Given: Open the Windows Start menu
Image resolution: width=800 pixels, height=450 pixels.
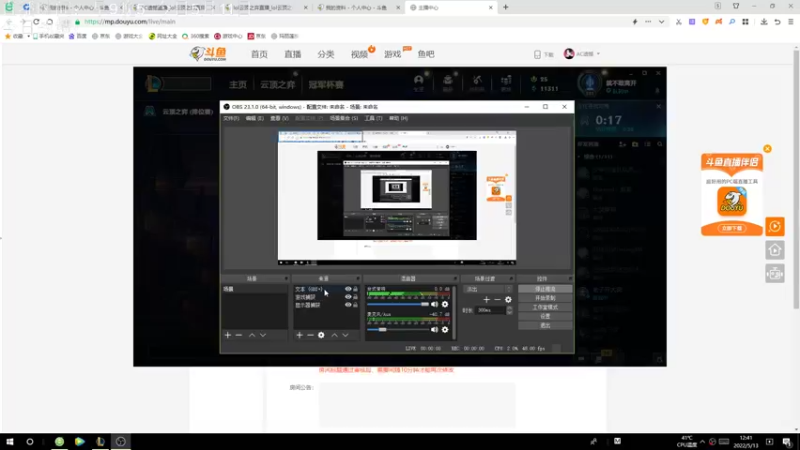Looking at the screenshot, I should pyautogui.click(x=10, y=441).
